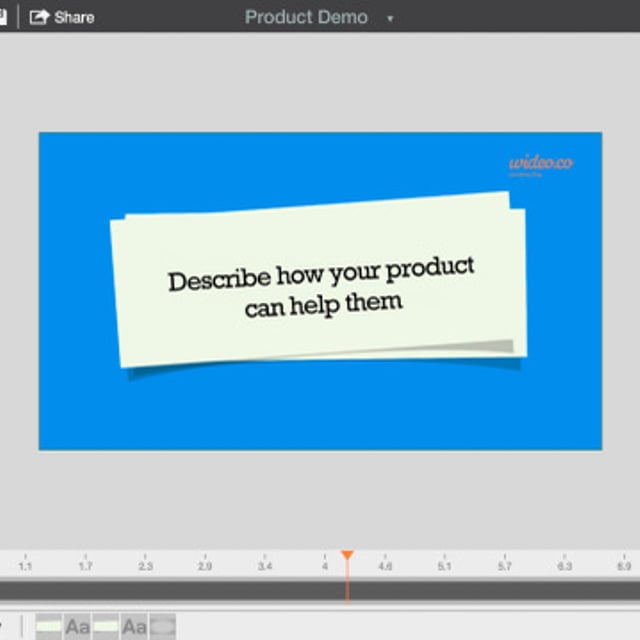The image size is (640, 640).
Task: Click the Share button
Action: point(62,17)
